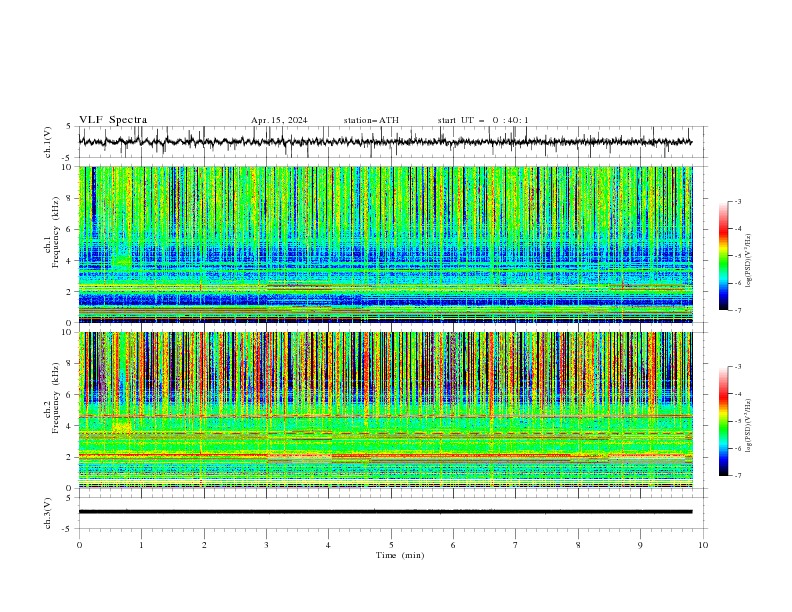Click the ch.1 'Frequency (kHz)' axis label
The width and height of the screenshot is (792, 612).
[x=56, y=232]
